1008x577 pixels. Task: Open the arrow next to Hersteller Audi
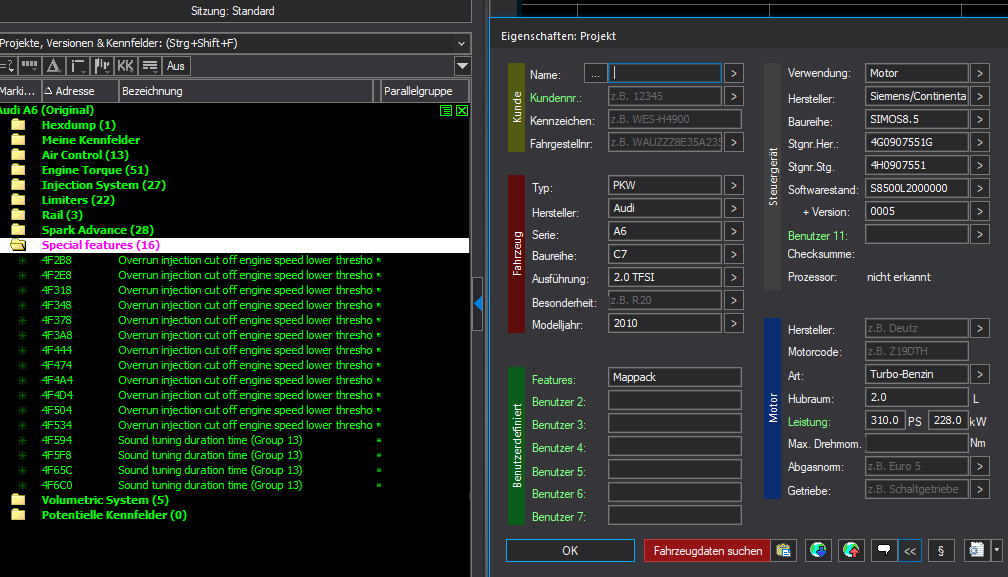pyautogui.click(x=733, y=209)
